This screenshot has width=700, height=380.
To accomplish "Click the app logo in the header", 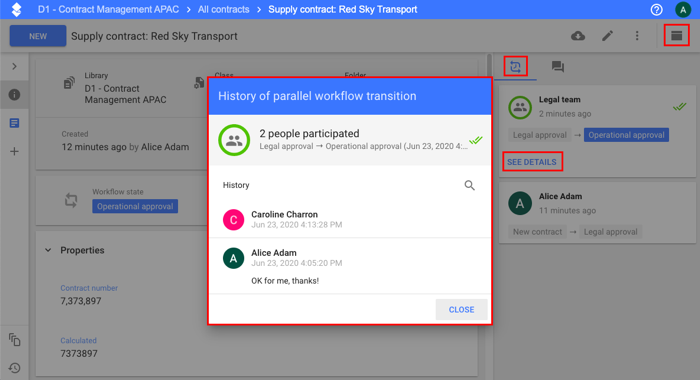I will 17,9.
